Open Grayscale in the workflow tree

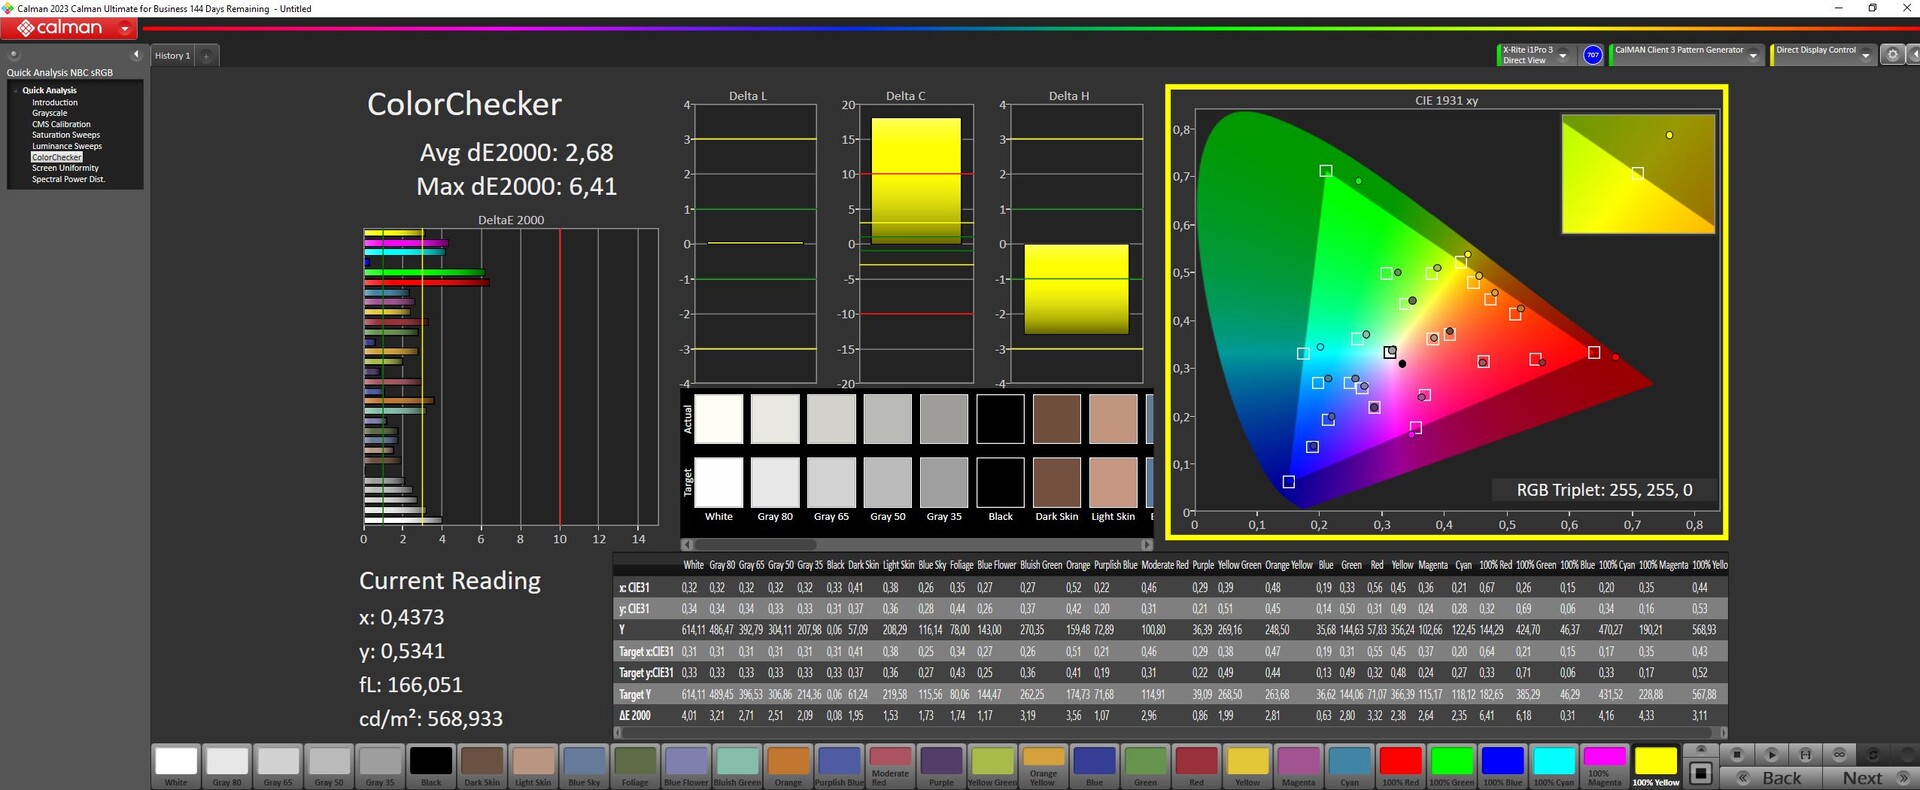(49, 113)
